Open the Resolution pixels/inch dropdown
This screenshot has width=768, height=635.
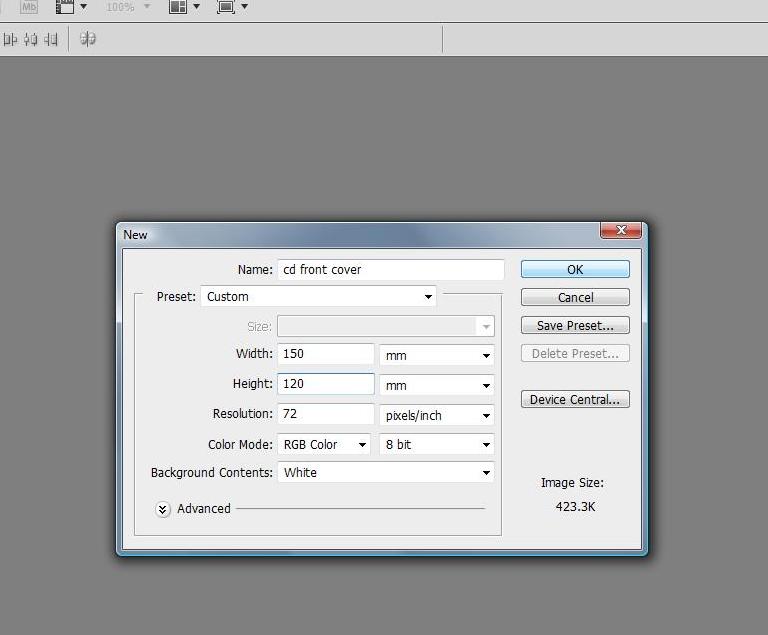(x=436, y=415)
